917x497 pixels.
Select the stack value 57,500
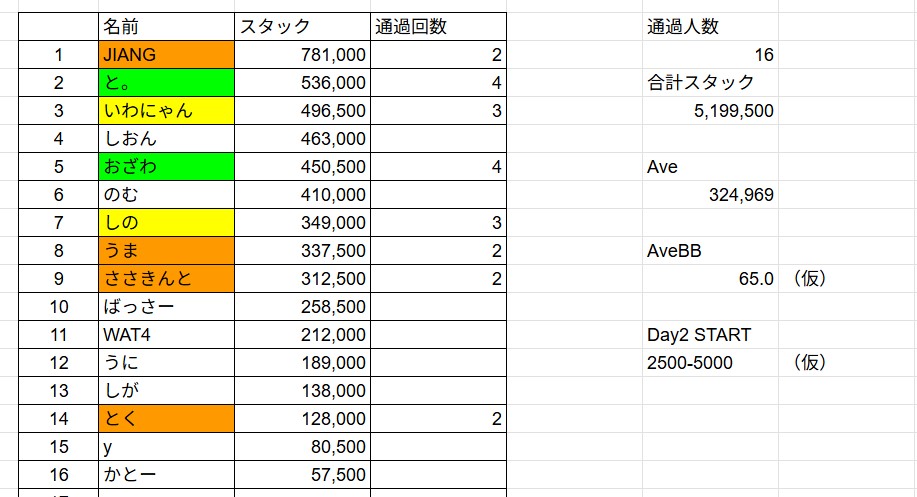(302, 475)
